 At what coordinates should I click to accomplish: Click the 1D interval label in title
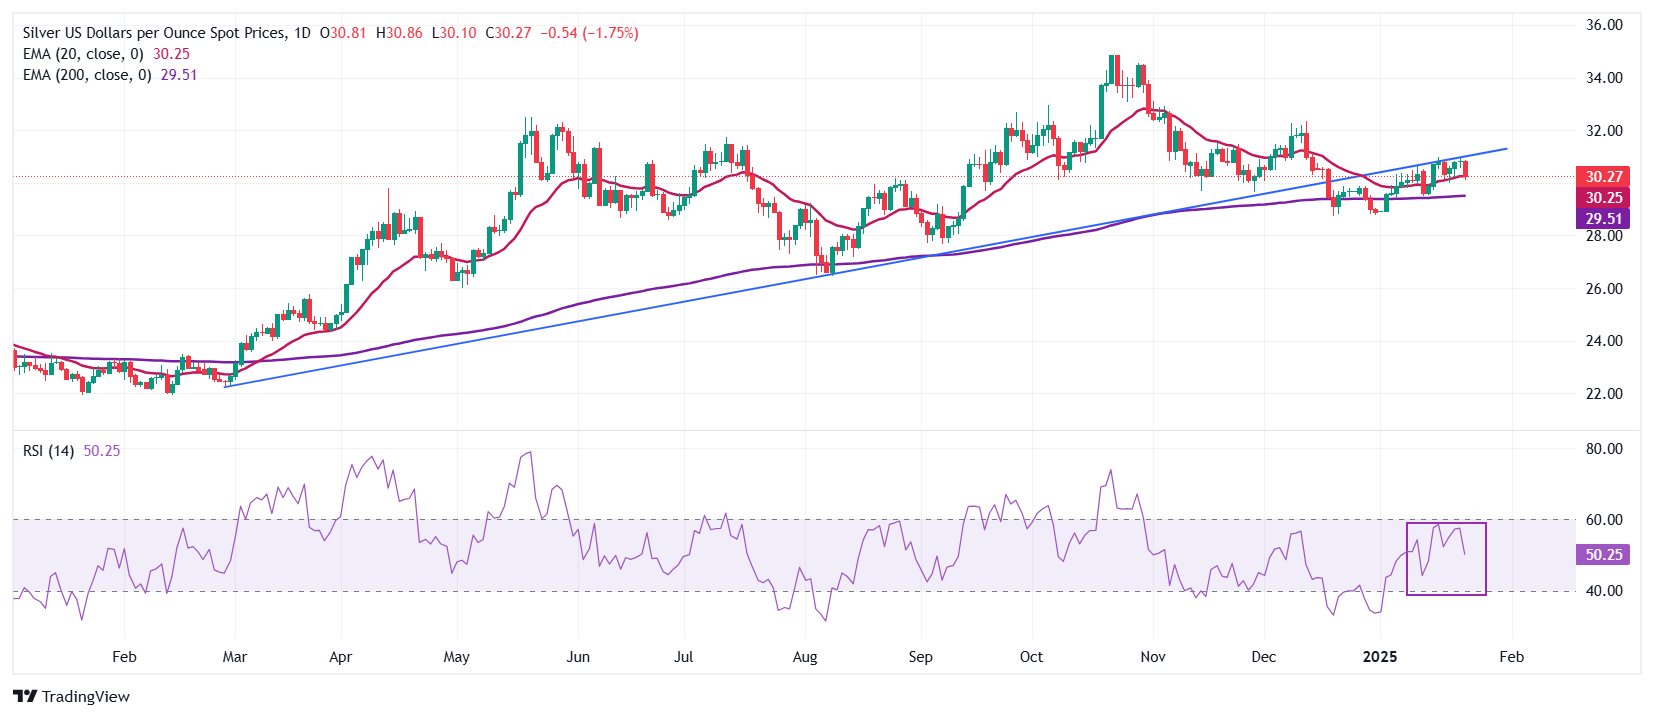302,33
